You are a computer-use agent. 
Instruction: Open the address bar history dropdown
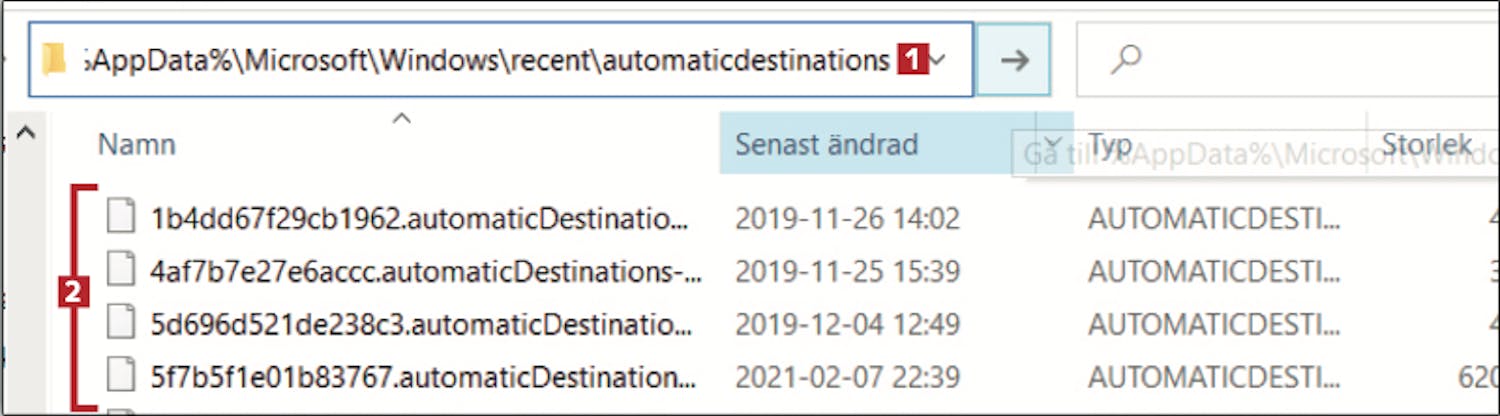point(940,61)
